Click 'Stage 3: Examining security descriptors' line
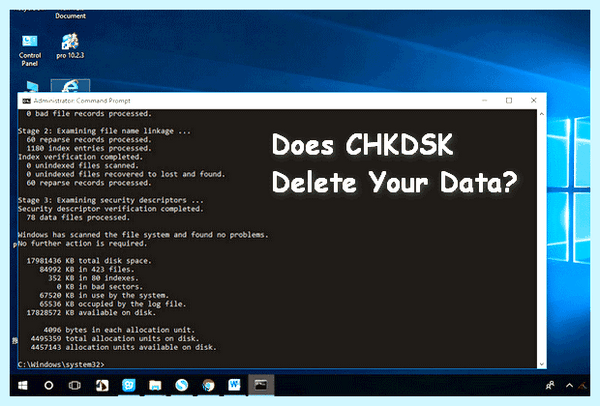The image size is (600, 406). point(111,200)
